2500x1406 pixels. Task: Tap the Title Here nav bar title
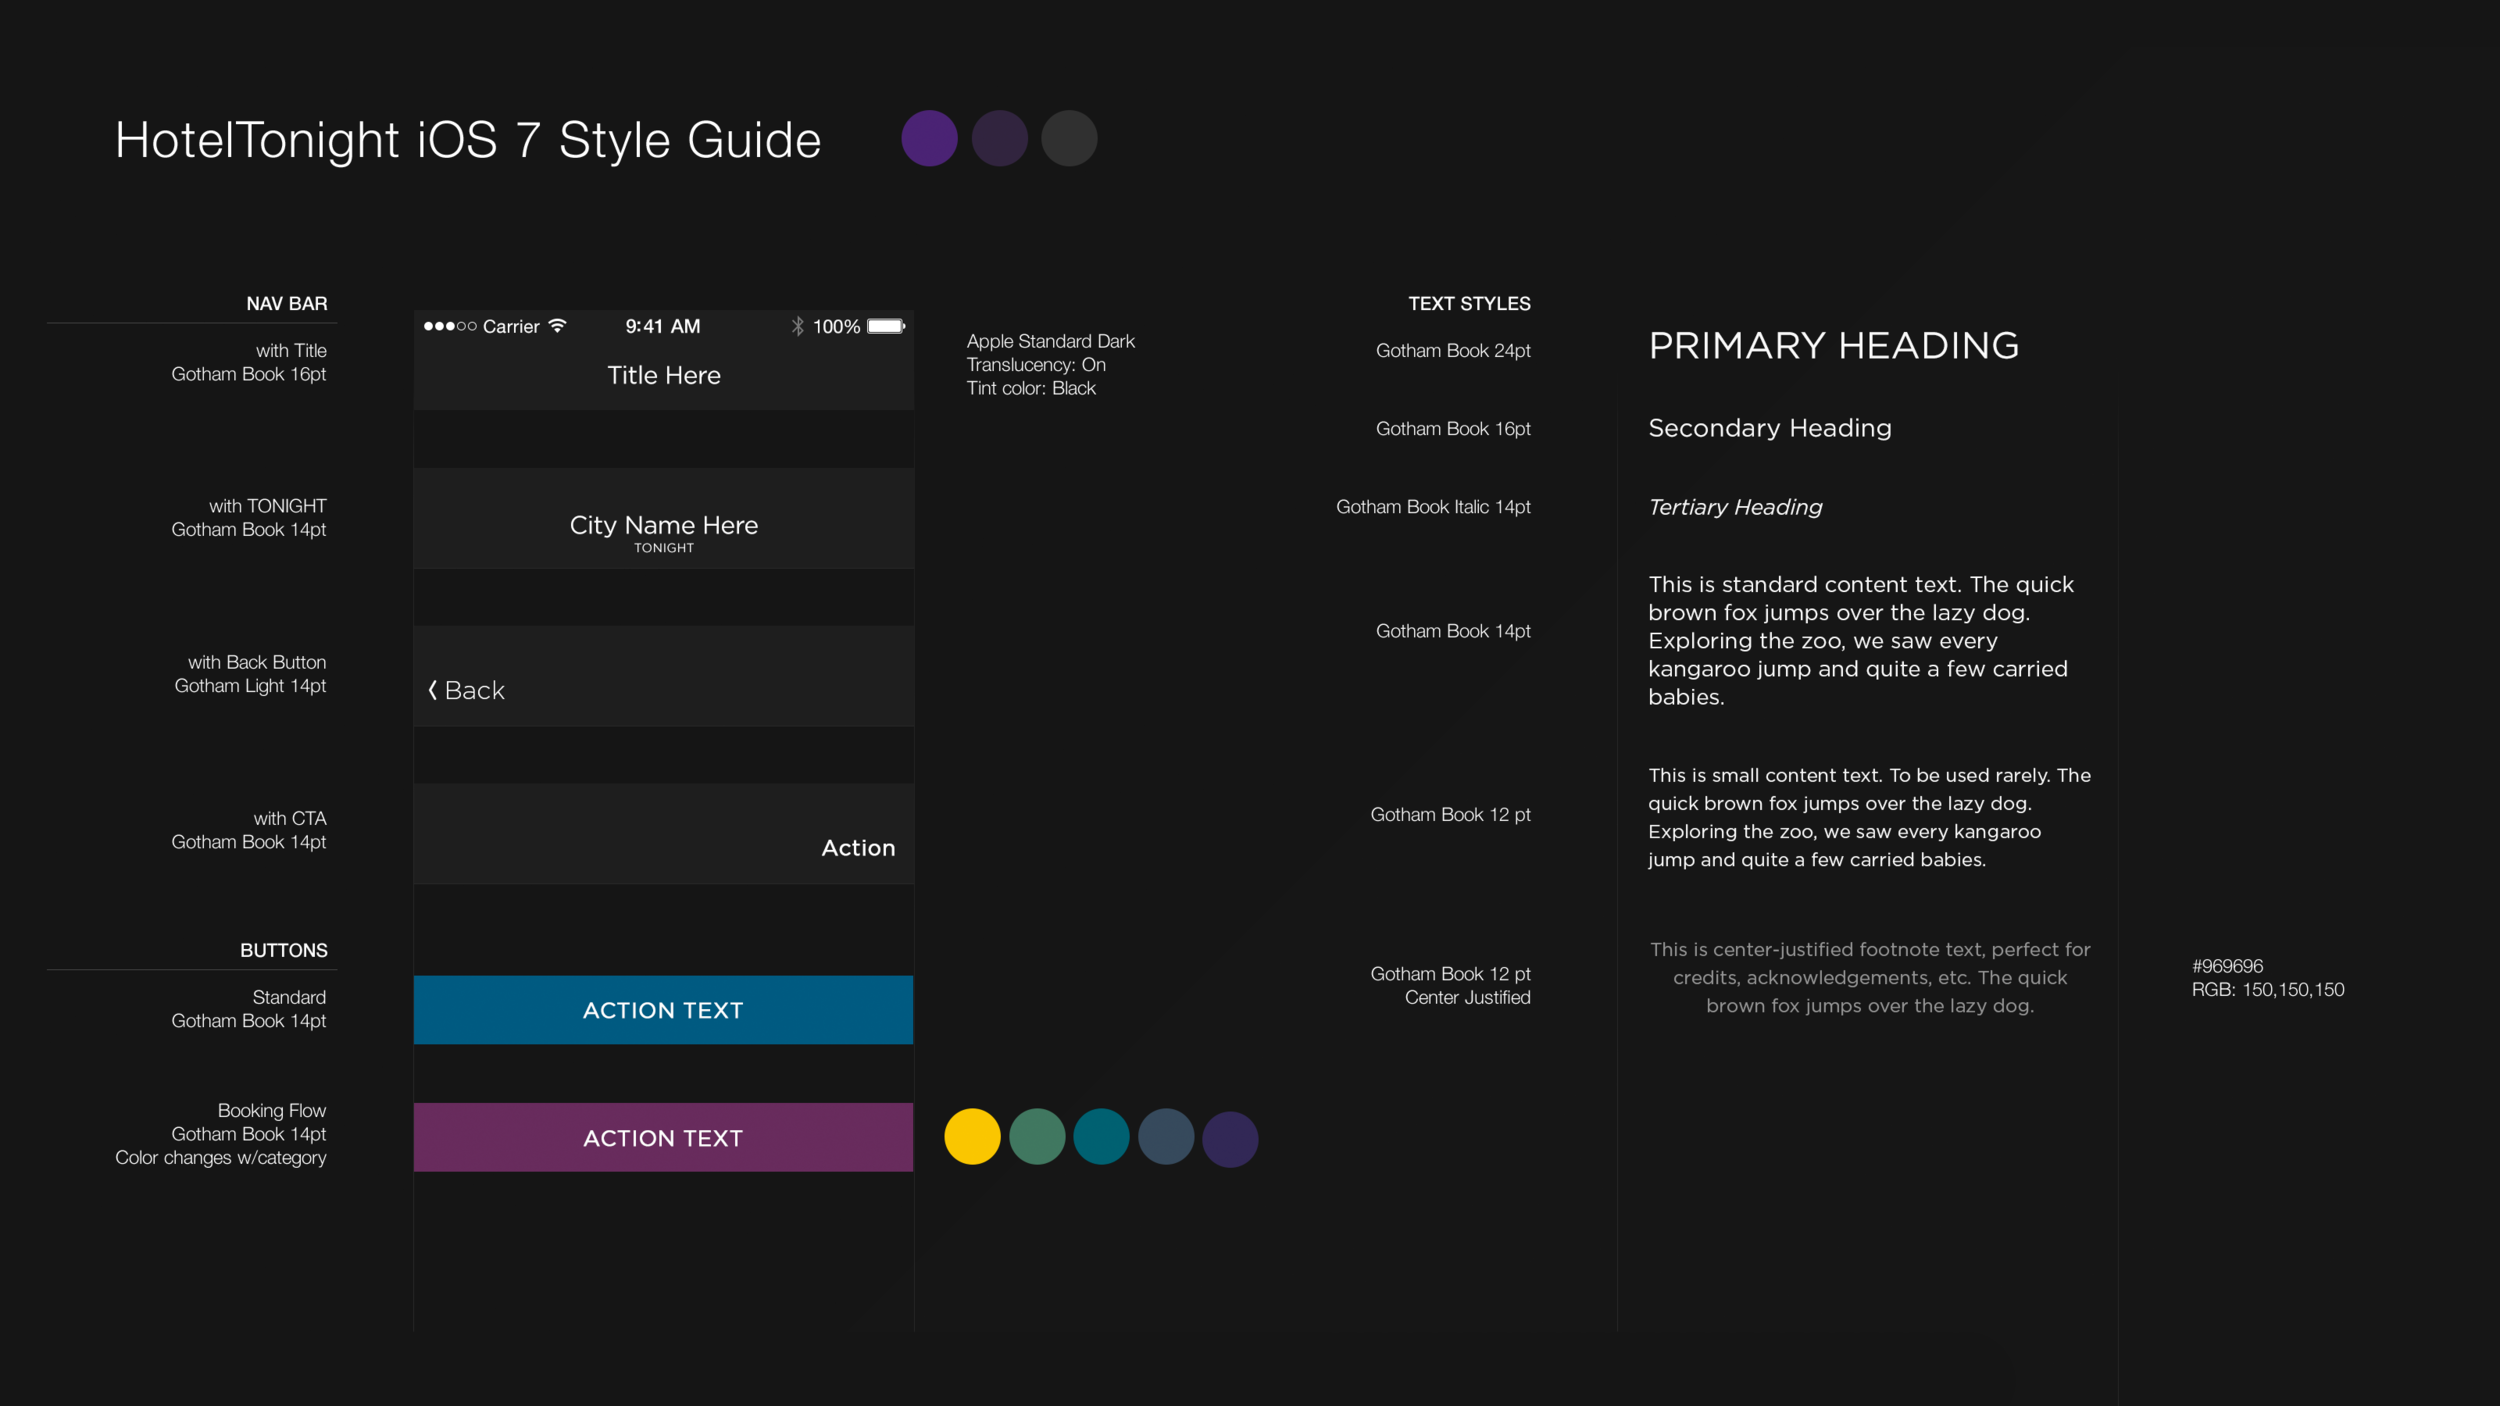(x=664, y=375)
